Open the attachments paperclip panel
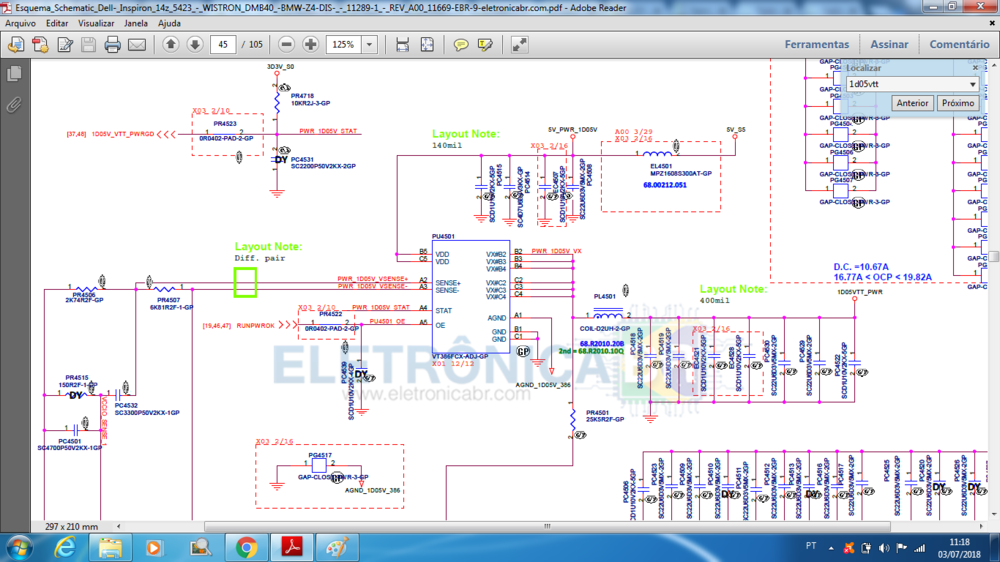Viewport: 1000px width, 562px height. coord(14,104)
